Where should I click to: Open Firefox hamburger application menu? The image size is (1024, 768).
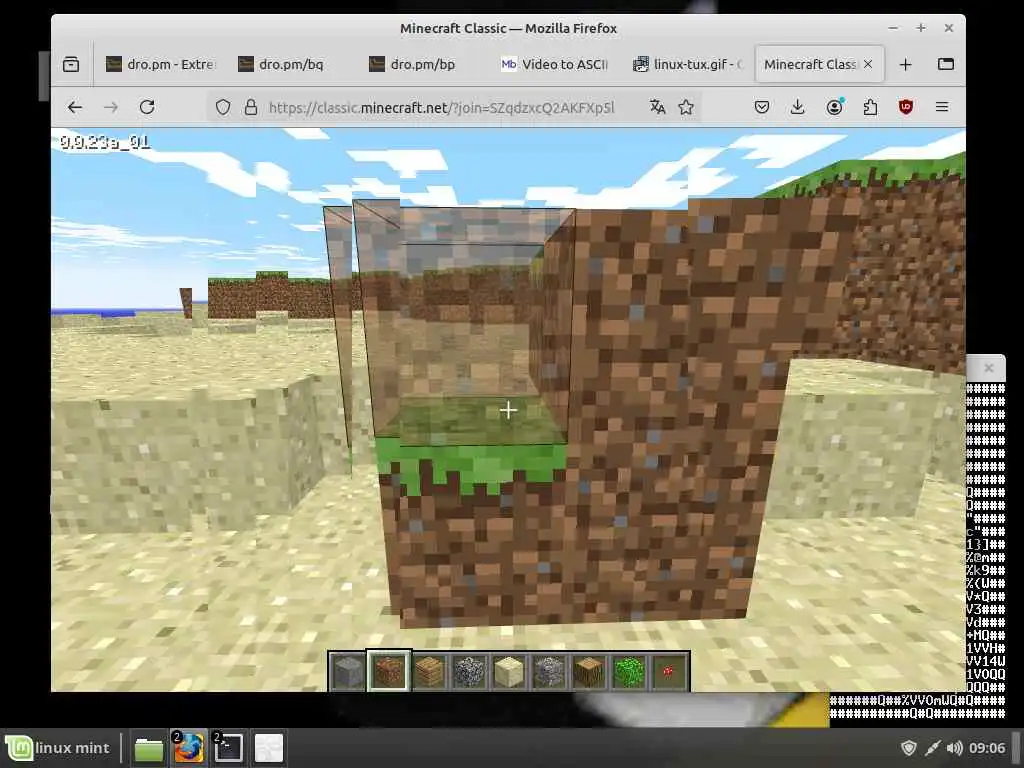tap(942, 107)
